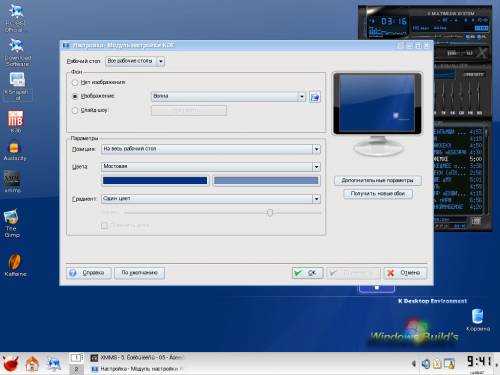Open the wallpaper image name dropdown
This screenshot has height=375, width=500.
click(x=228, y=97)
